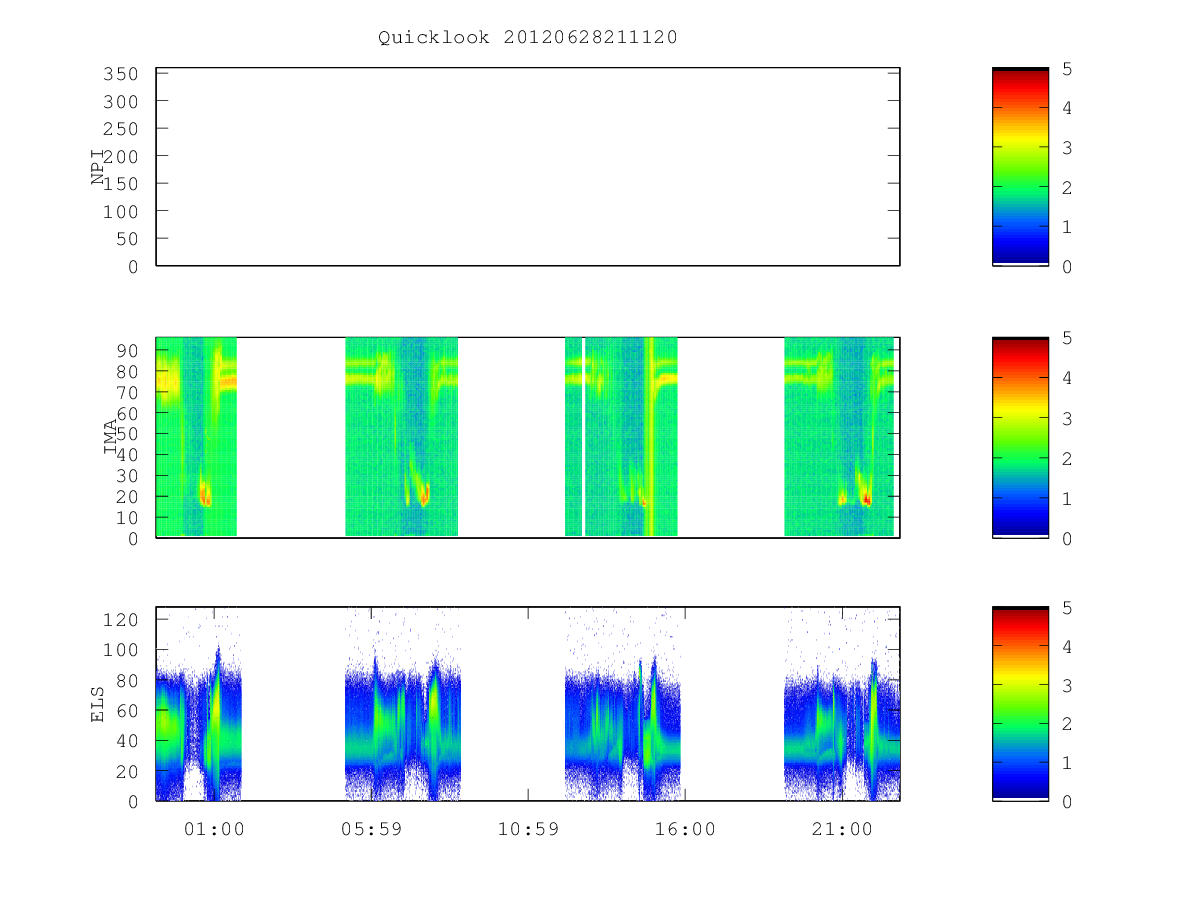The image size is (1200, 900).
Task: Click the "350" tick on NPI axis
Action: [120, 74]
